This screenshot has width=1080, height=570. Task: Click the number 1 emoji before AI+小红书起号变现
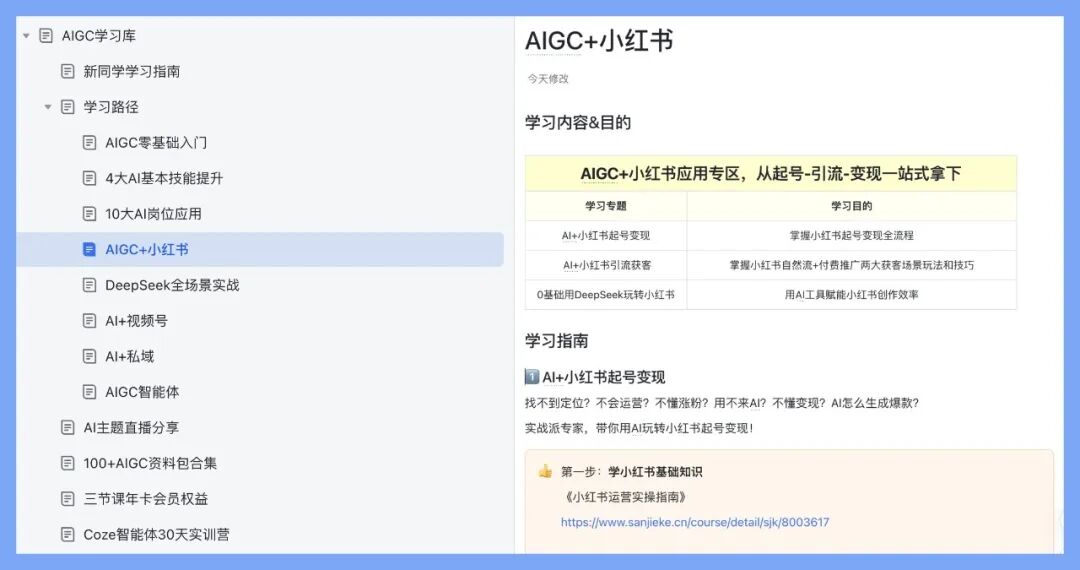click(x=532, y=377)
